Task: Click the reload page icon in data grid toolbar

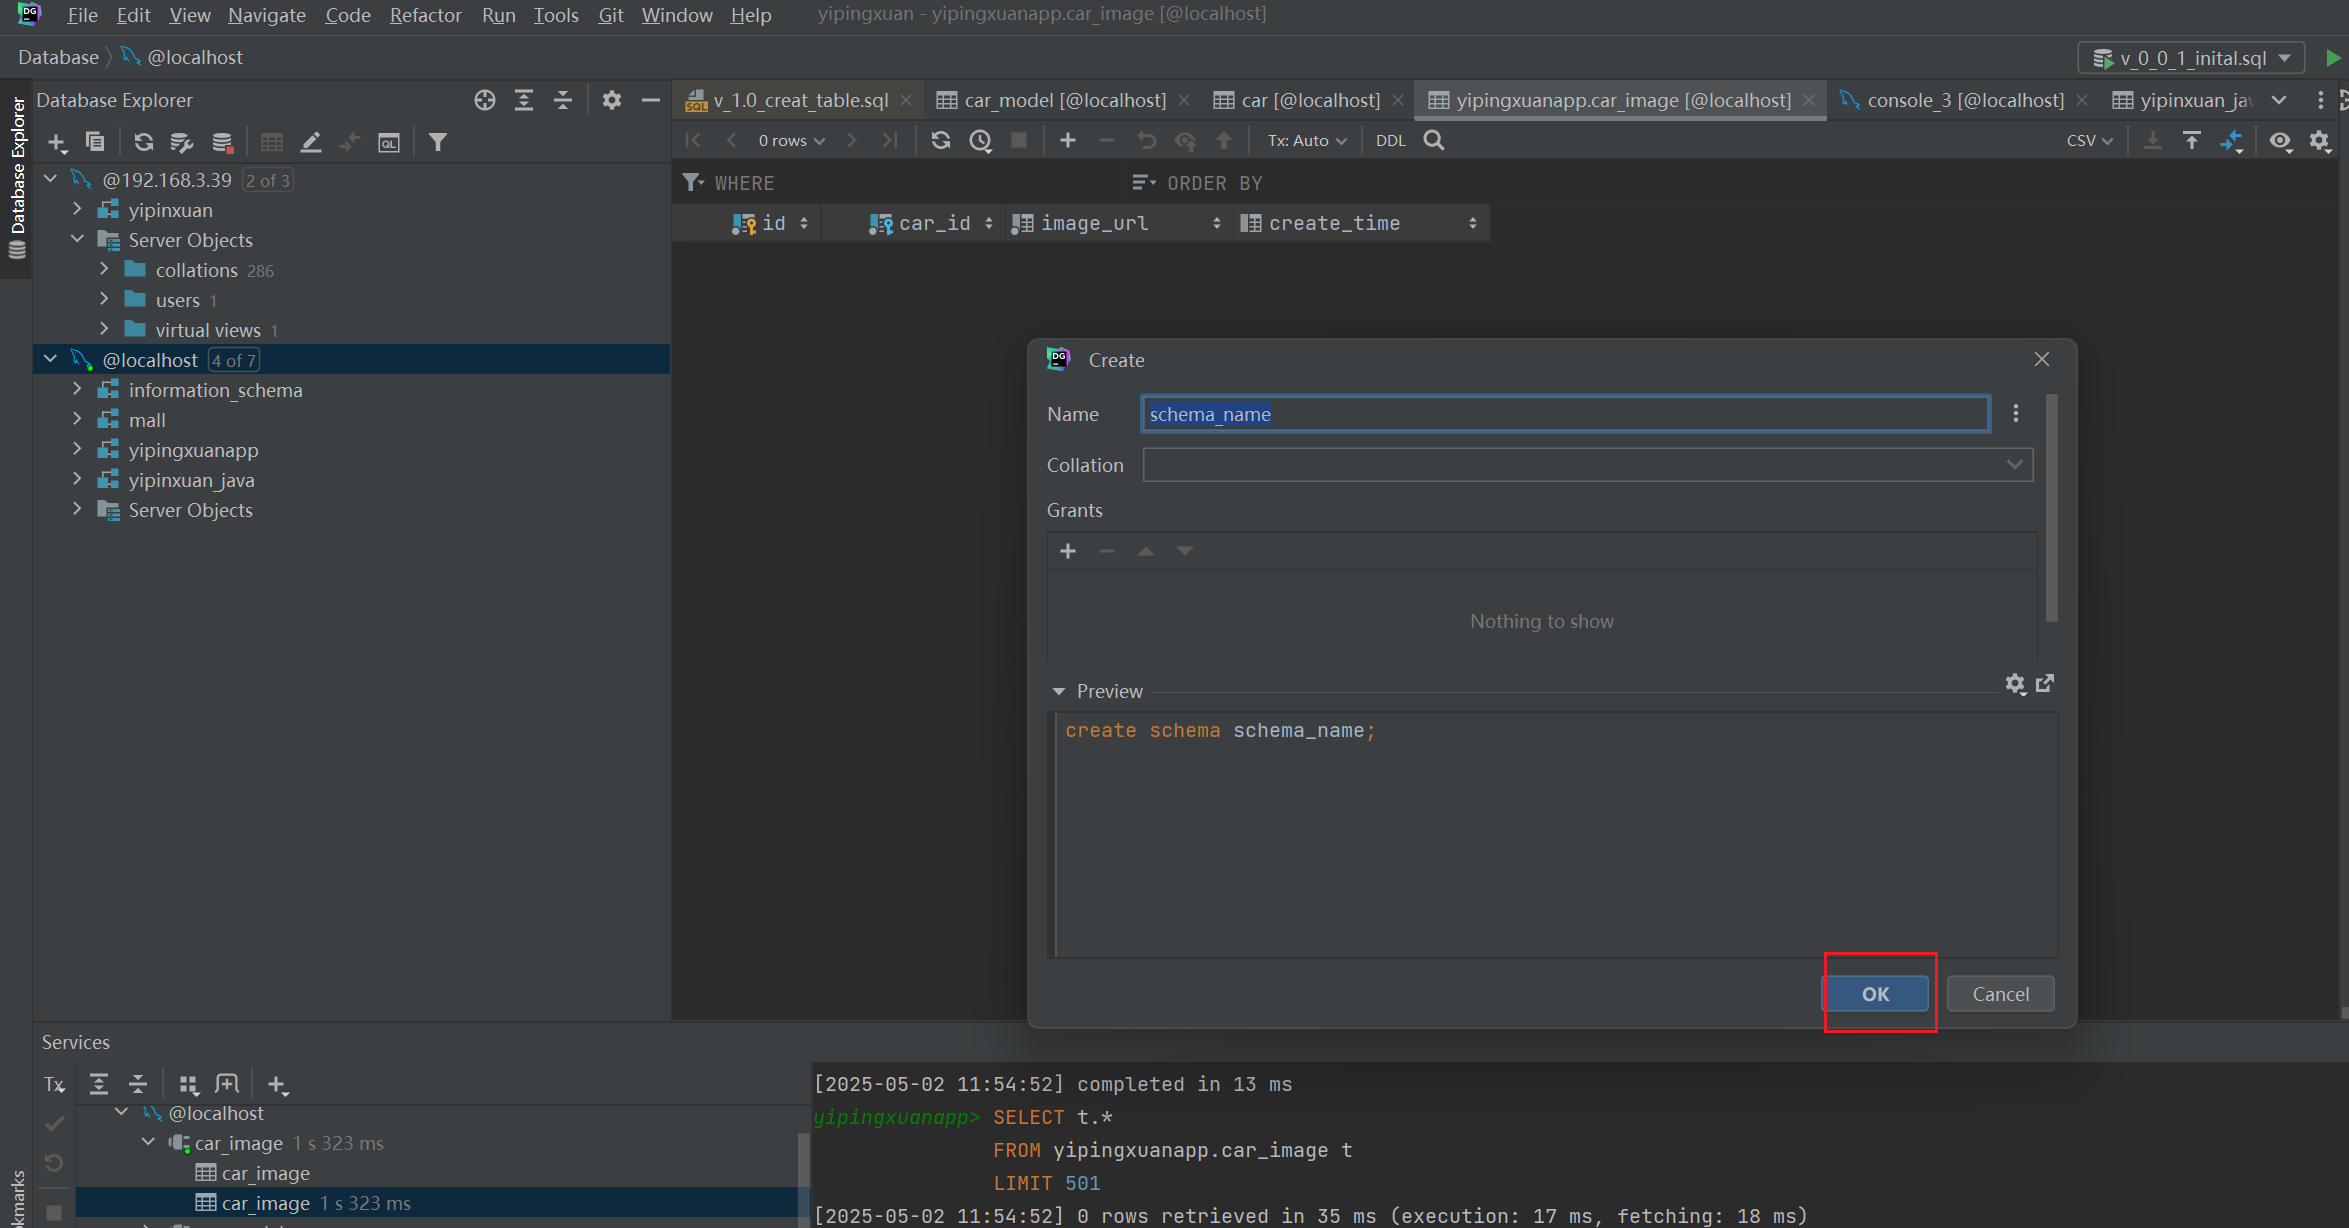Action: [940, 141]
